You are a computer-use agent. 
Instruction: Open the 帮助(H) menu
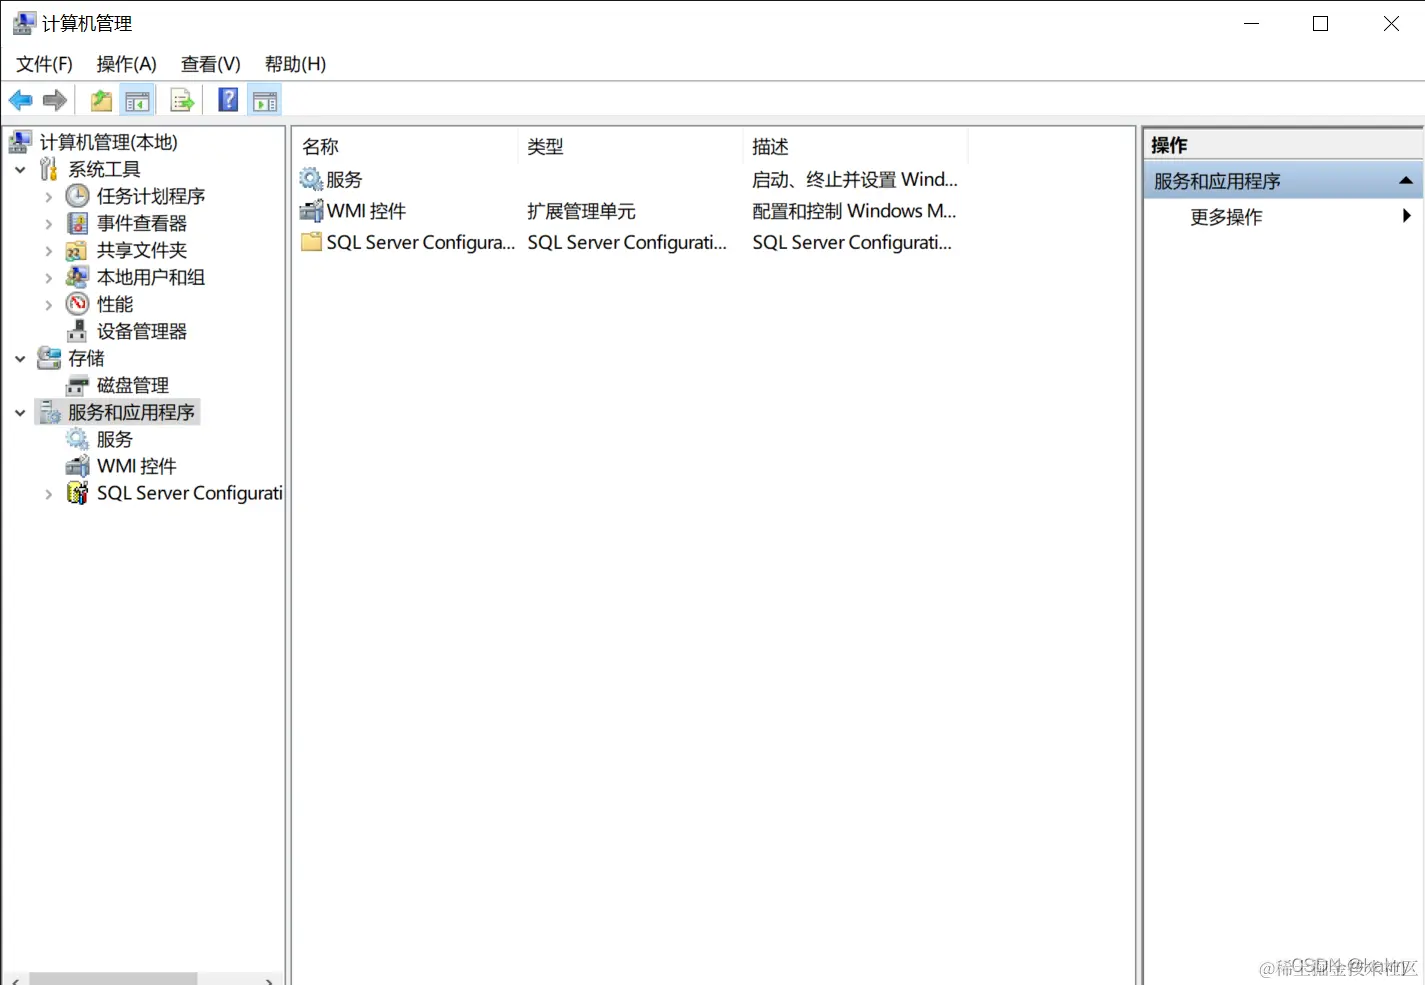click(295, 64)
